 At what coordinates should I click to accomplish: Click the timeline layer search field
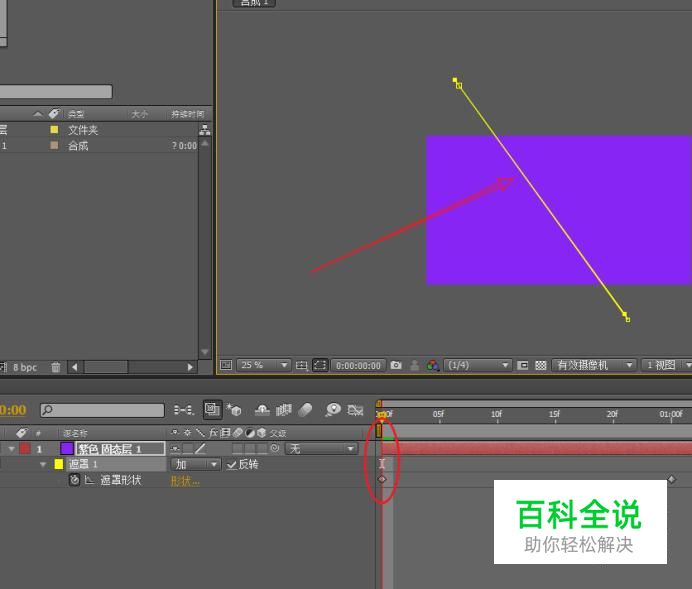[x=102, y=410]
